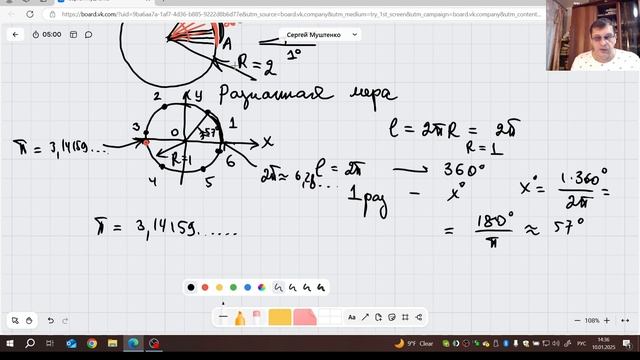This screenshot has height=360, width=640.
Task: Open the templates panel icon
Action: click(73, 35)
